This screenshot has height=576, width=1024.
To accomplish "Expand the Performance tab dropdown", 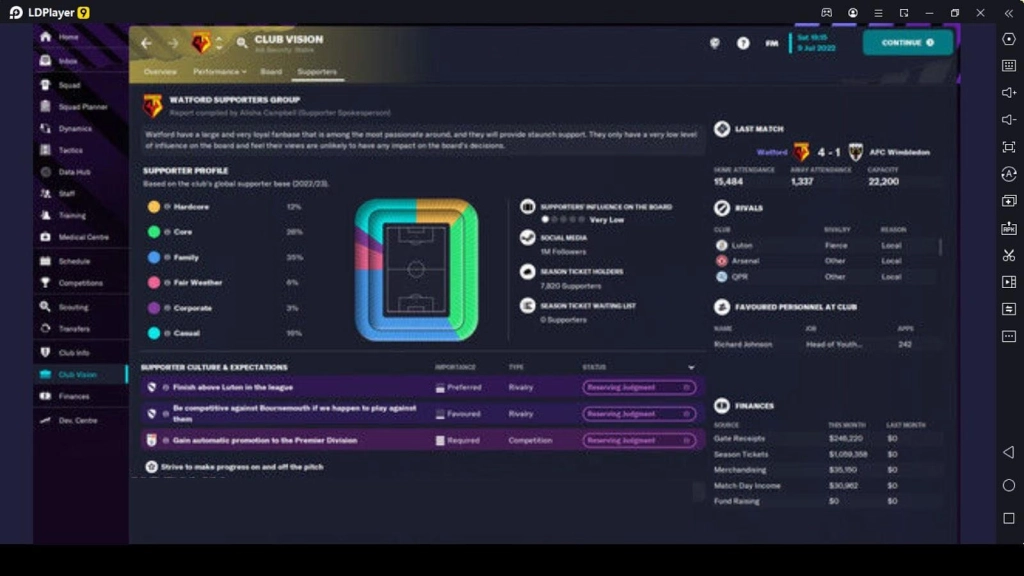I will pyautogui.click(x=220, y=72).
